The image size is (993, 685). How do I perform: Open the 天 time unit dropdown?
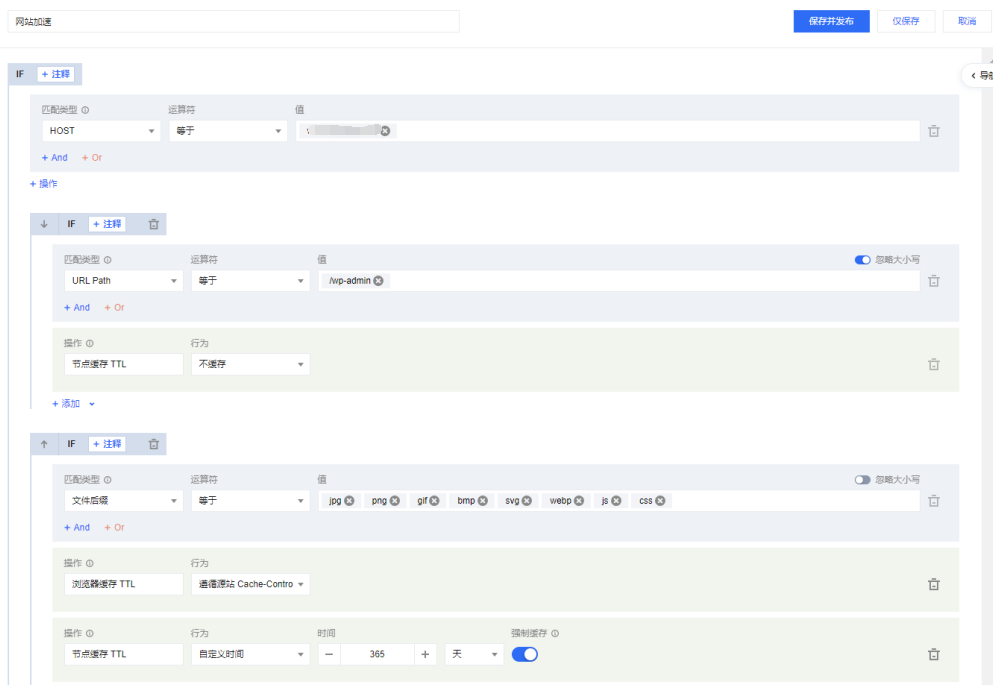473,653
